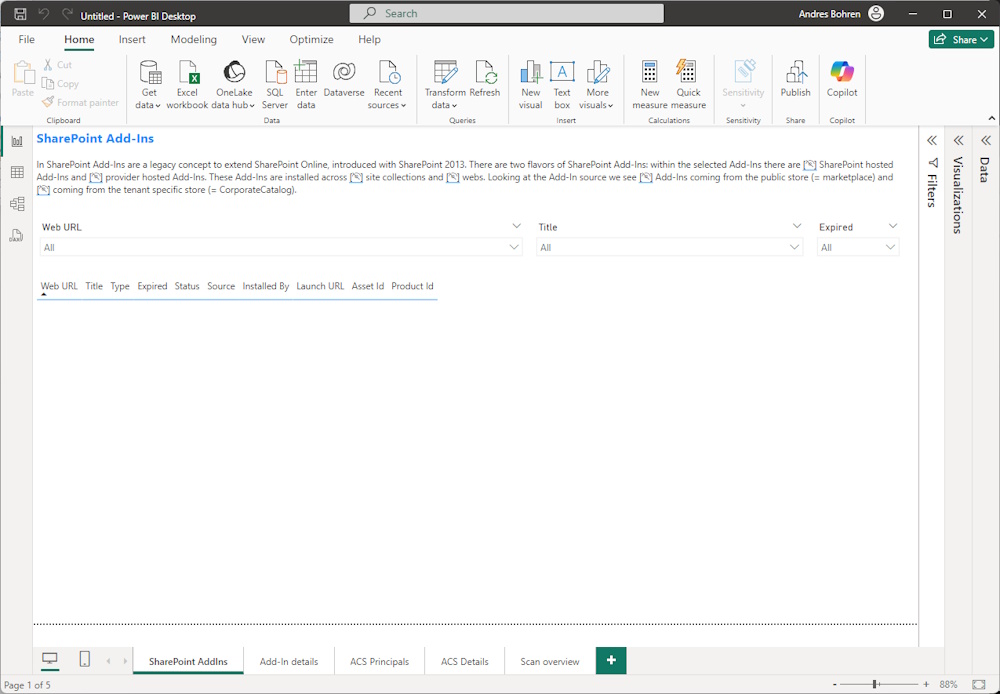Publish the report
Screen dimensions: 1000x694
click(795, 79)
